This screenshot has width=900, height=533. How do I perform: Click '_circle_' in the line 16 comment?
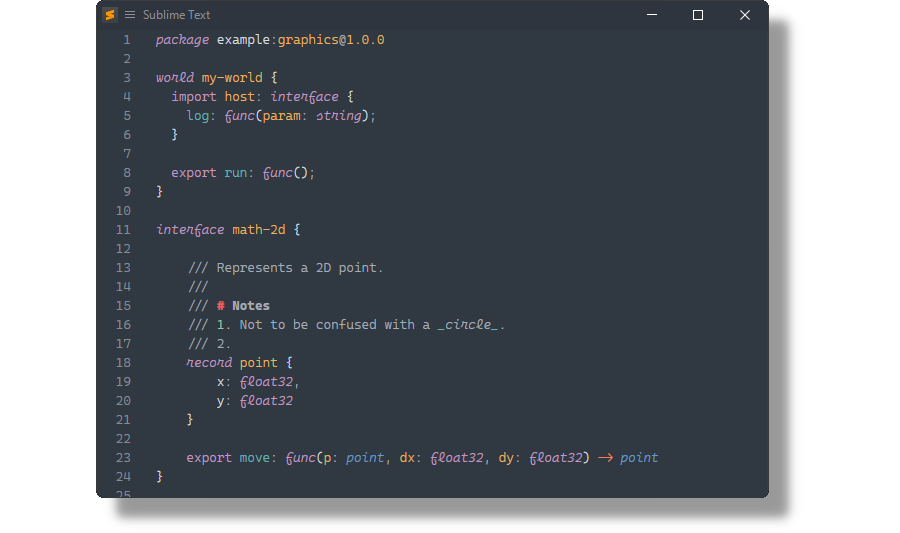click(x=468, y=325)
